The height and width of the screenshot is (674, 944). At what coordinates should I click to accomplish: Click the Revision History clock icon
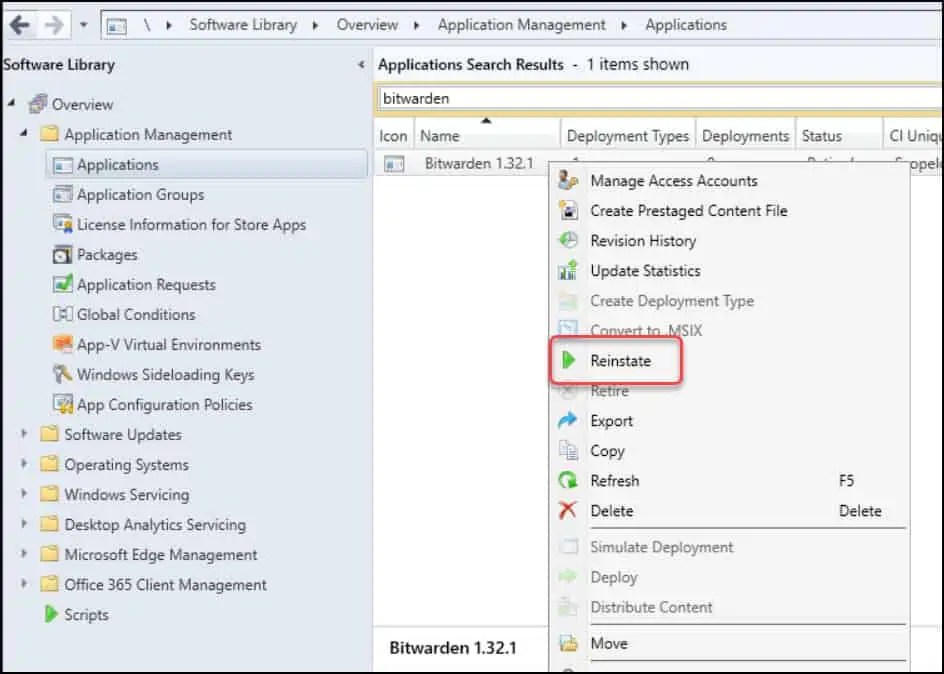click(x=570, y=240)
